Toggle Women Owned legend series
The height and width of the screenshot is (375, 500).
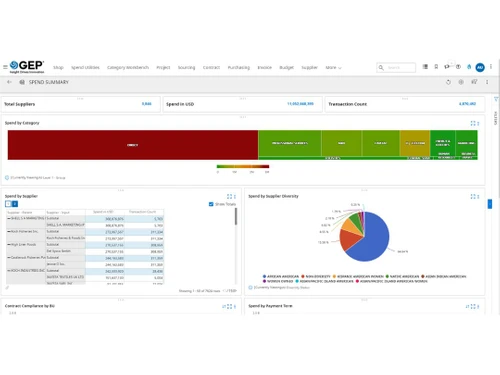tap(278, 281)
